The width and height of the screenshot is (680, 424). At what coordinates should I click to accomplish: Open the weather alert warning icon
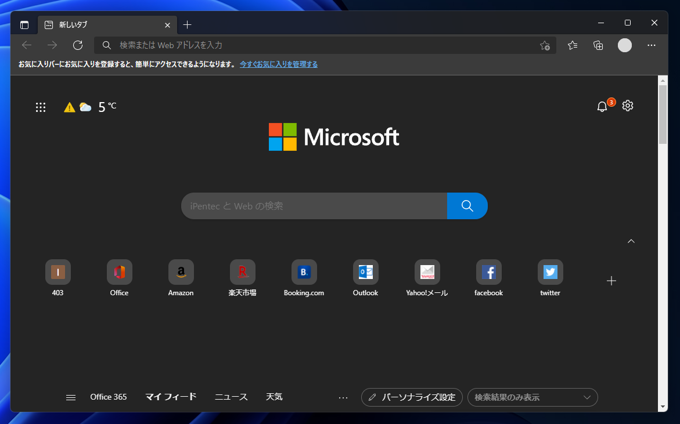(x=69, y=107)
